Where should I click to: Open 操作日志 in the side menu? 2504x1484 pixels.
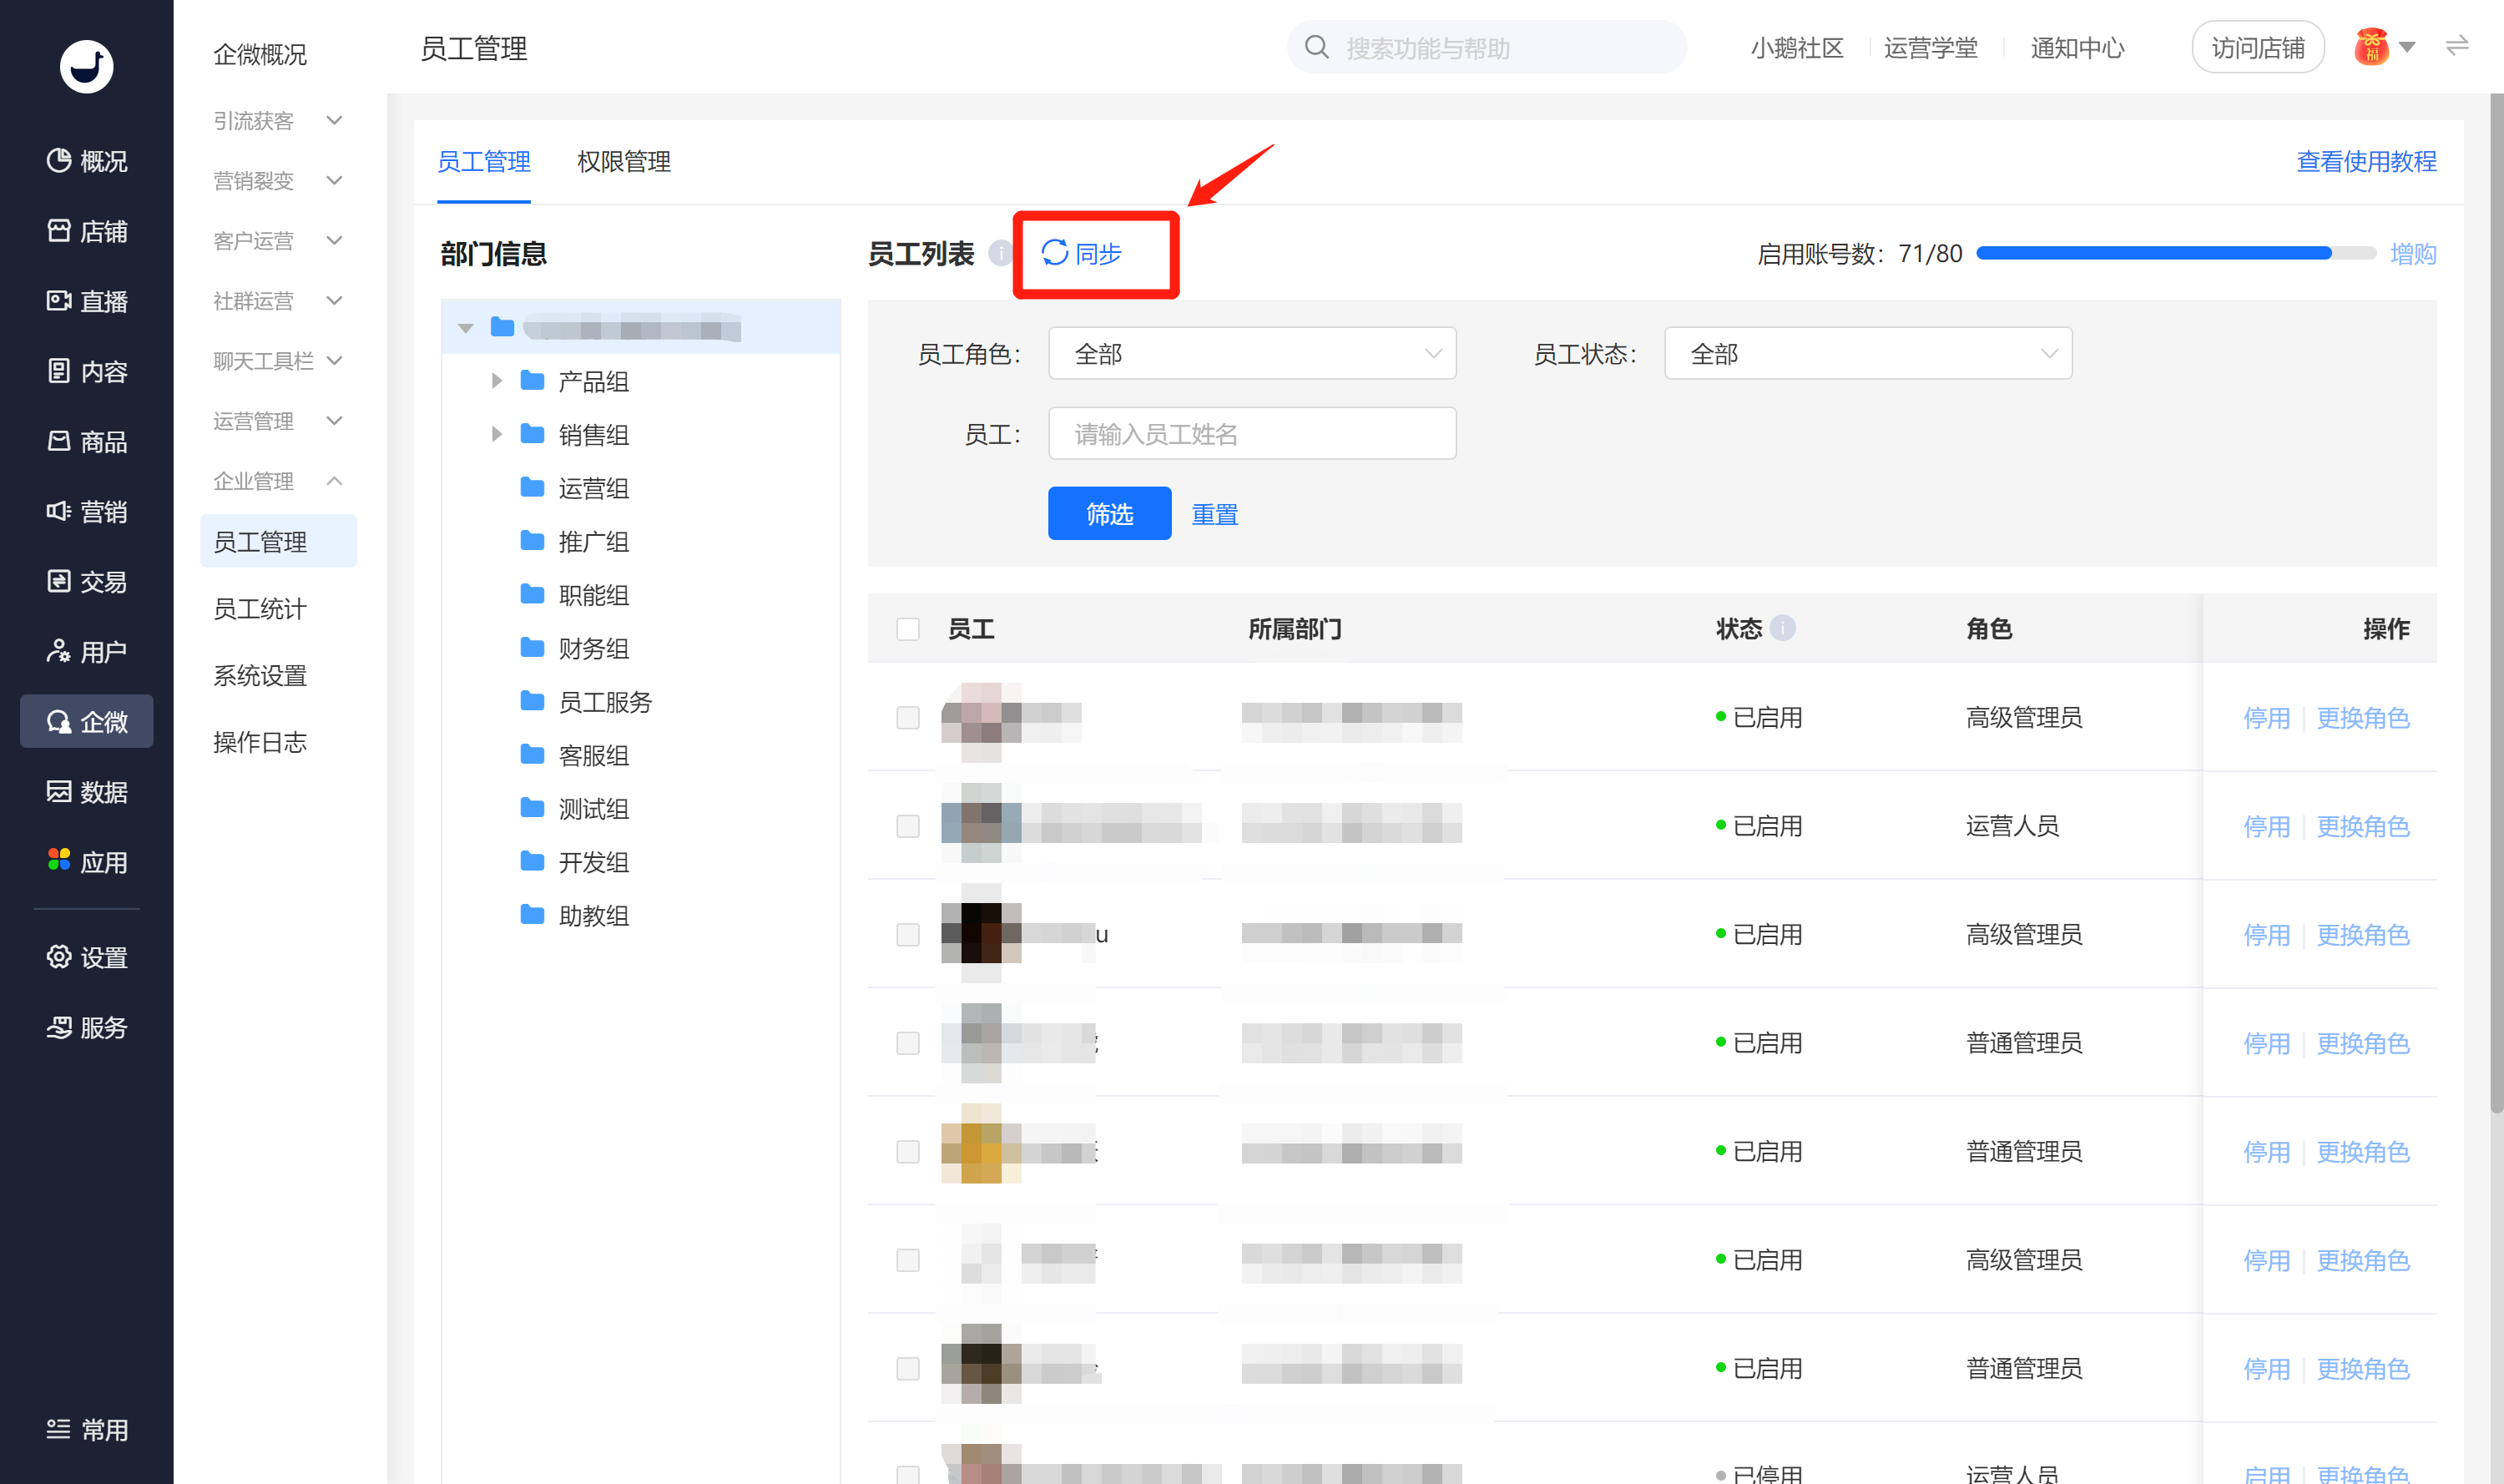(260, 742)
